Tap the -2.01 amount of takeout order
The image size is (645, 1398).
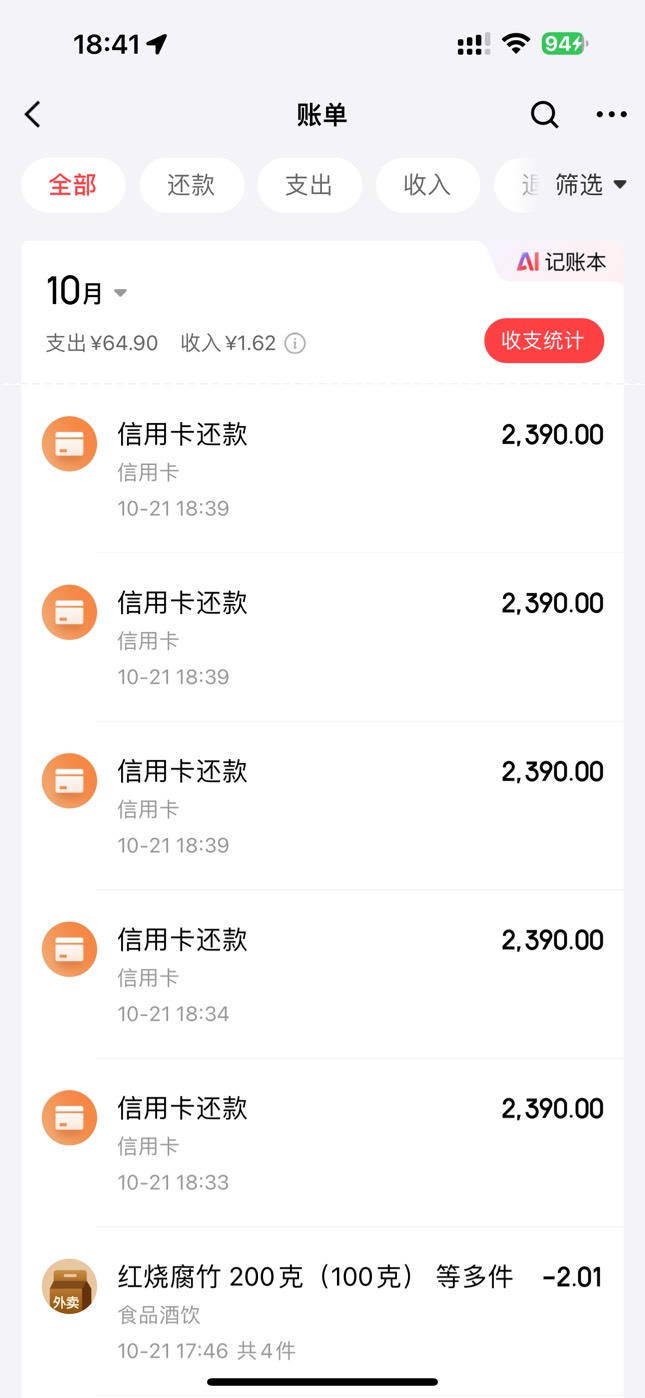point(572,1277)
